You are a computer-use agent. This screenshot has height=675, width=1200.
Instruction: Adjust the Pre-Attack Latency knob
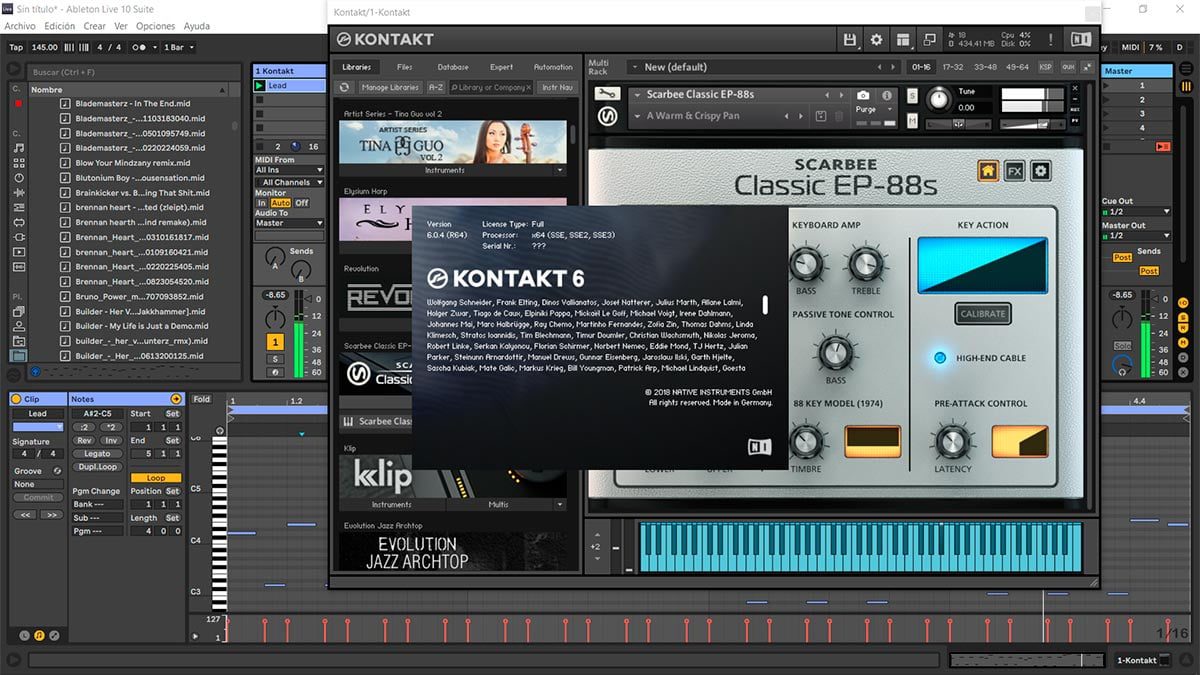(x=952, y=441)
